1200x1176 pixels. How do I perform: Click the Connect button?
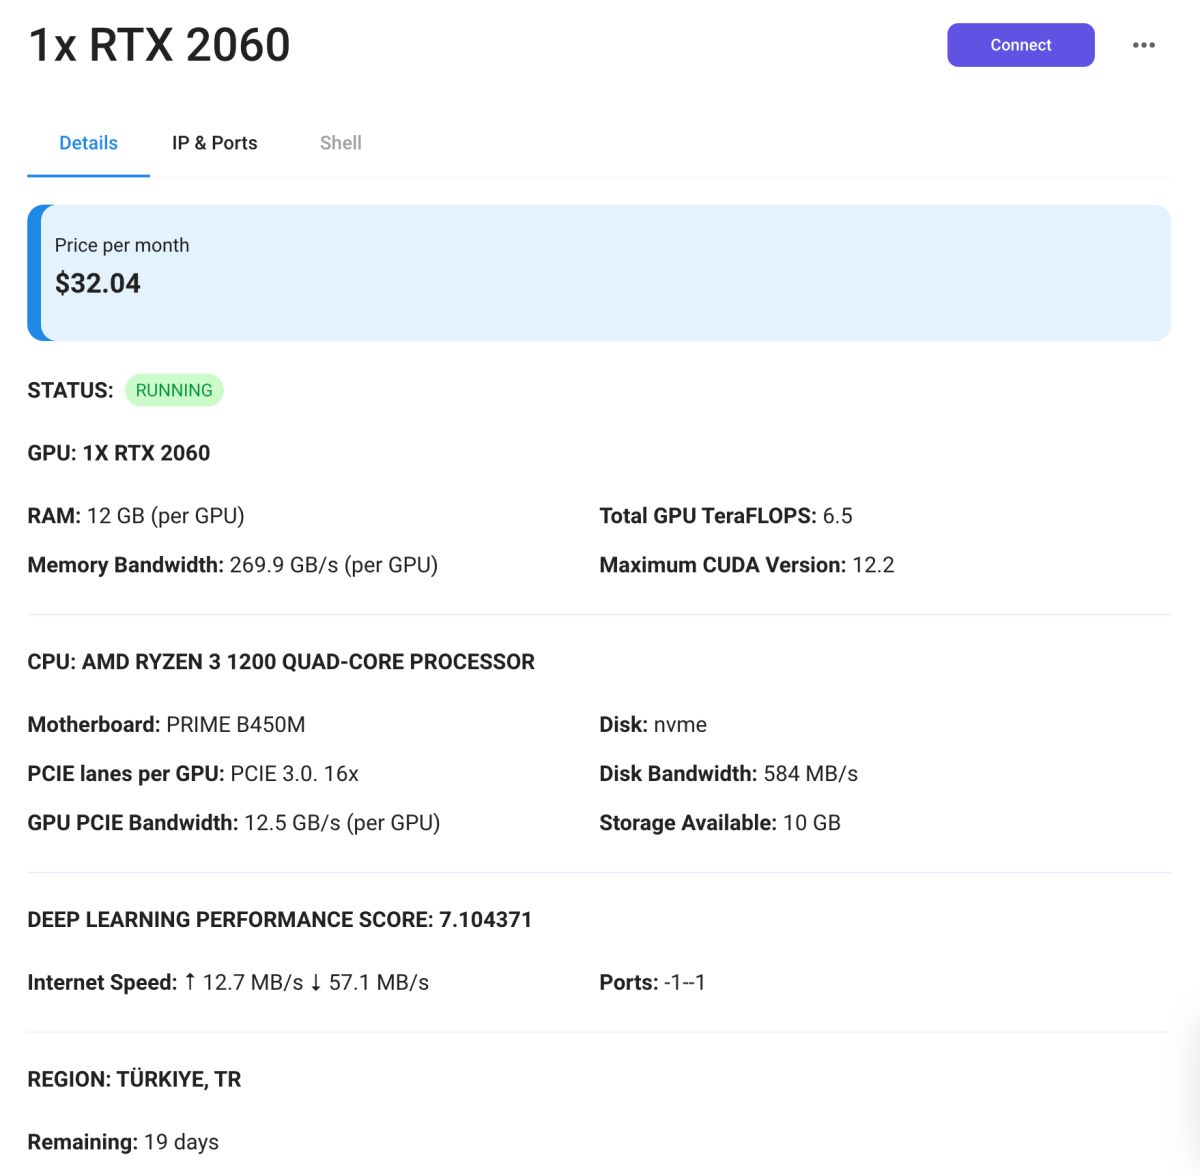[x=1021, y=45]
